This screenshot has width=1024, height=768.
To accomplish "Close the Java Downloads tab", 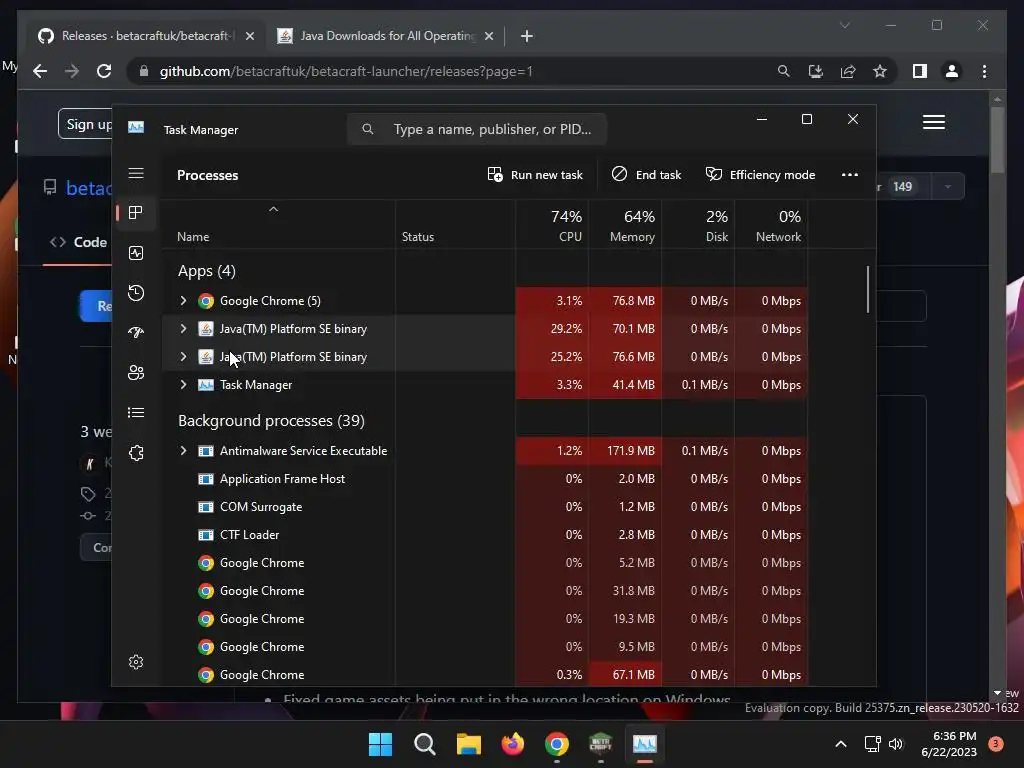I will tap(489, 36).
